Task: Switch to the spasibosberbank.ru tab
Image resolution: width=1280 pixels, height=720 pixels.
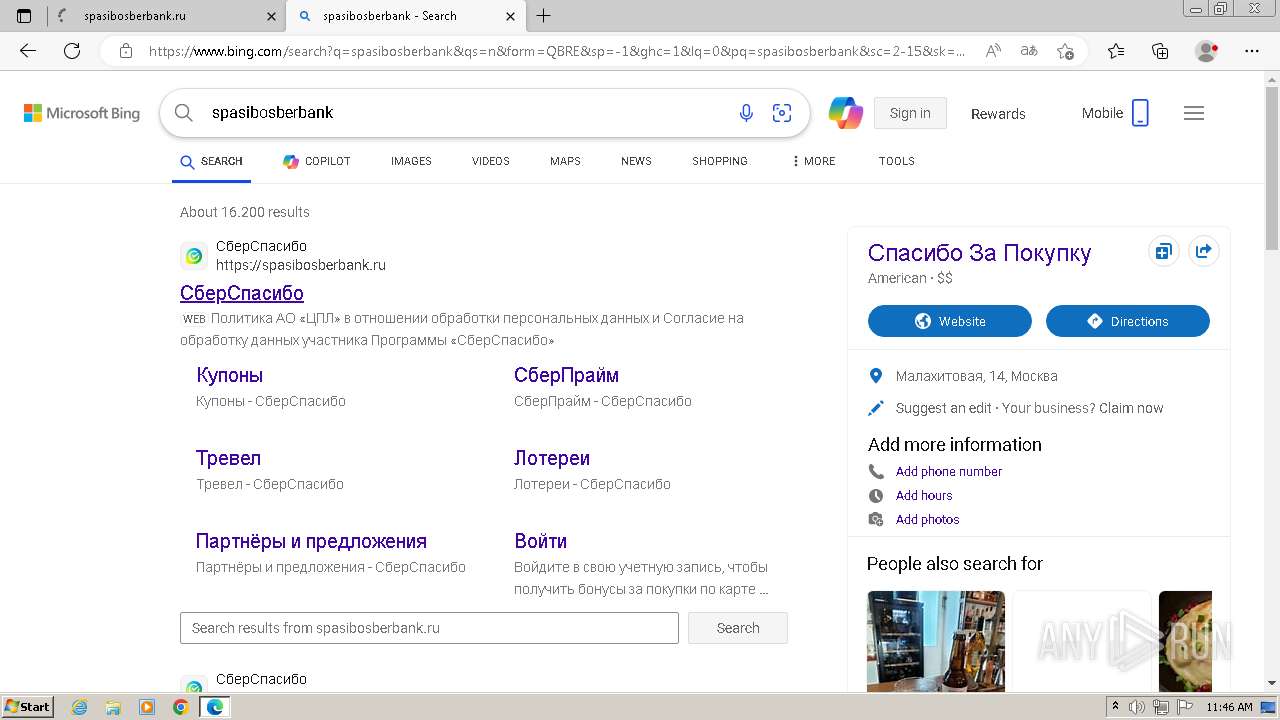Action: coord(165,16)
